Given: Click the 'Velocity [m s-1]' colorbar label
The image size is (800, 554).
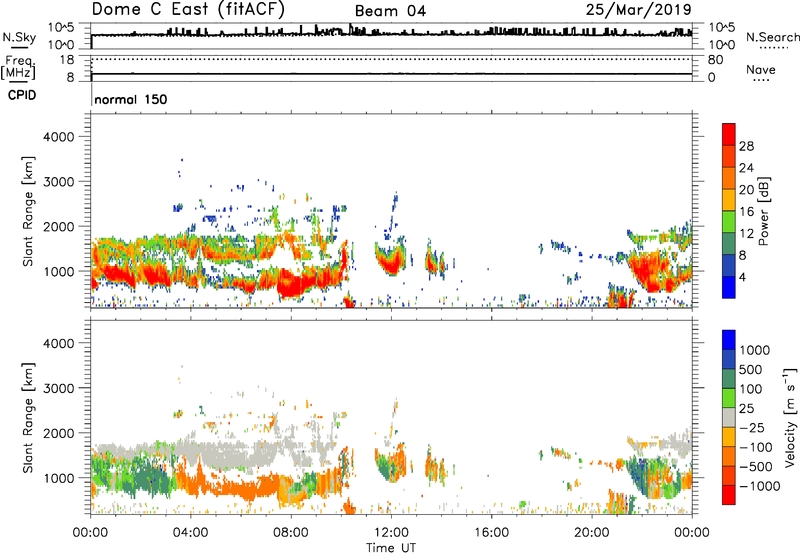Looking at the screenshot, I should click(x=790, y=417).
